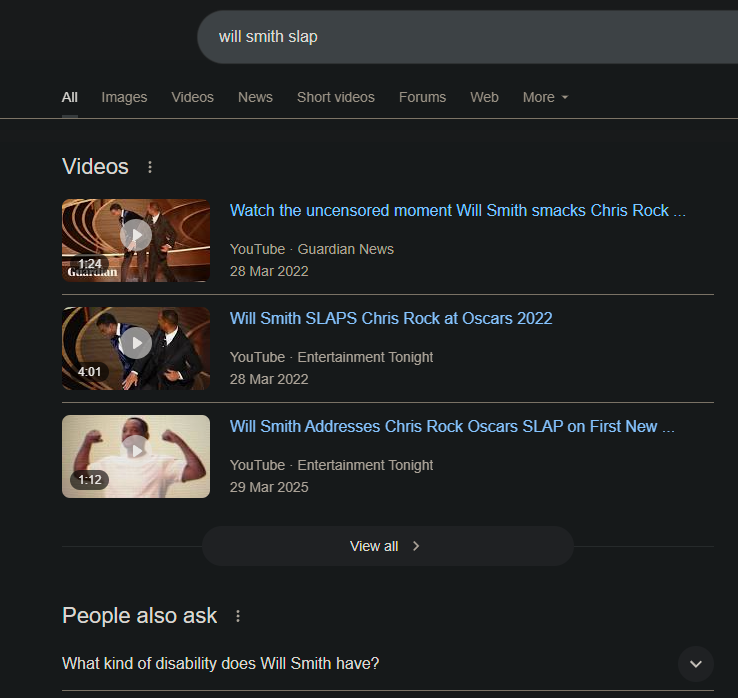Play the 4:01 Oscars 2022 slap video thumbnail
Viewport: 738px width, 698px height.
tap(136, 348)
